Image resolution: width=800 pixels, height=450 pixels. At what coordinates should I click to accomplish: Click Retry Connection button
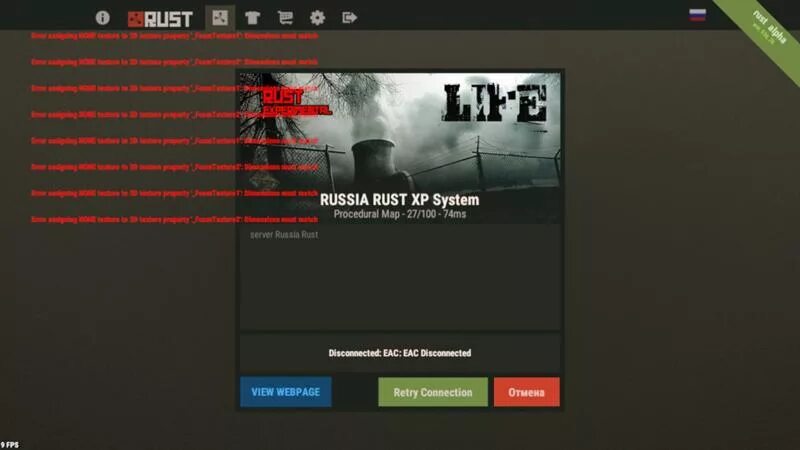pyautogui.click(x=433, y=392)
